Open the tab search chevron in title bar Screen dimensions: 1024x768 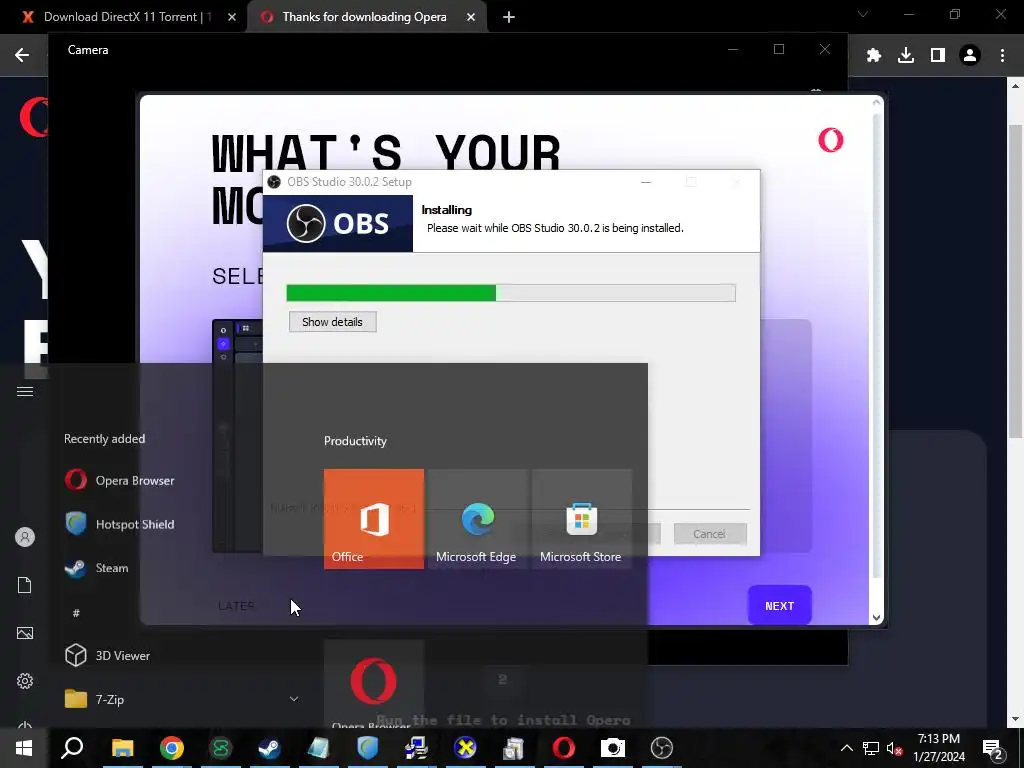coord(863,14)
